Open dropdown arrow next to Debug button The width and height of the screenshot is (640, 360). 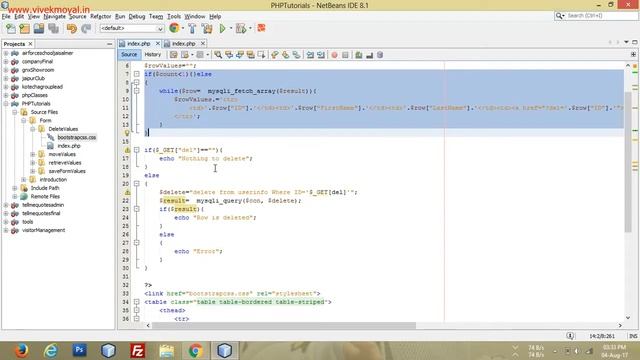250,28
